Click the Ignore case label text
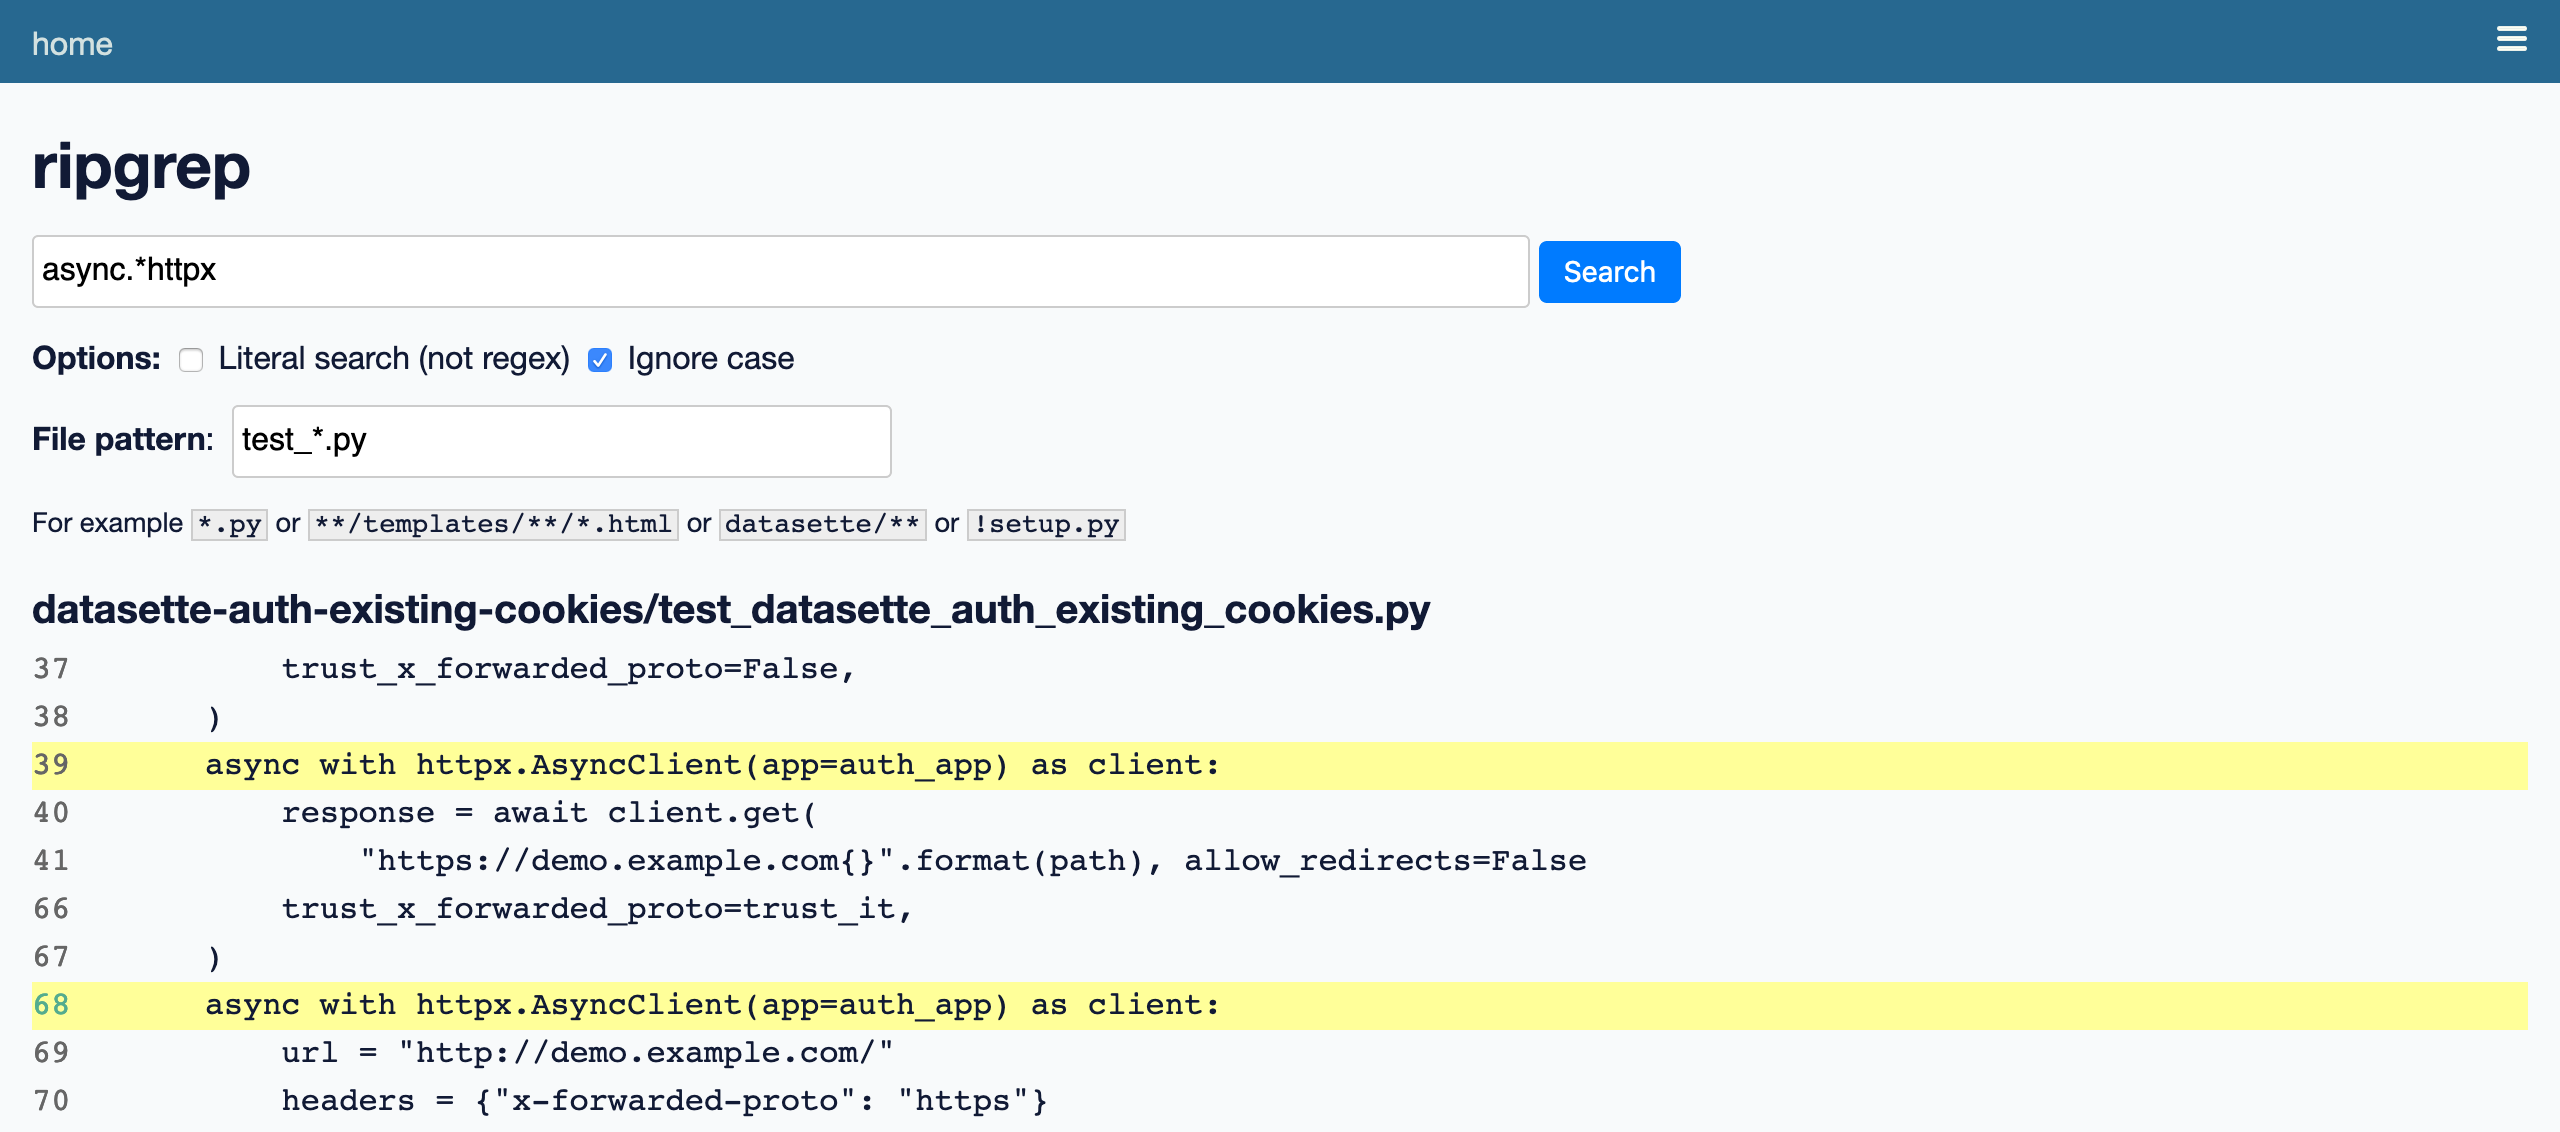The image size is (2560, 1132). click(x=710, y=359)
